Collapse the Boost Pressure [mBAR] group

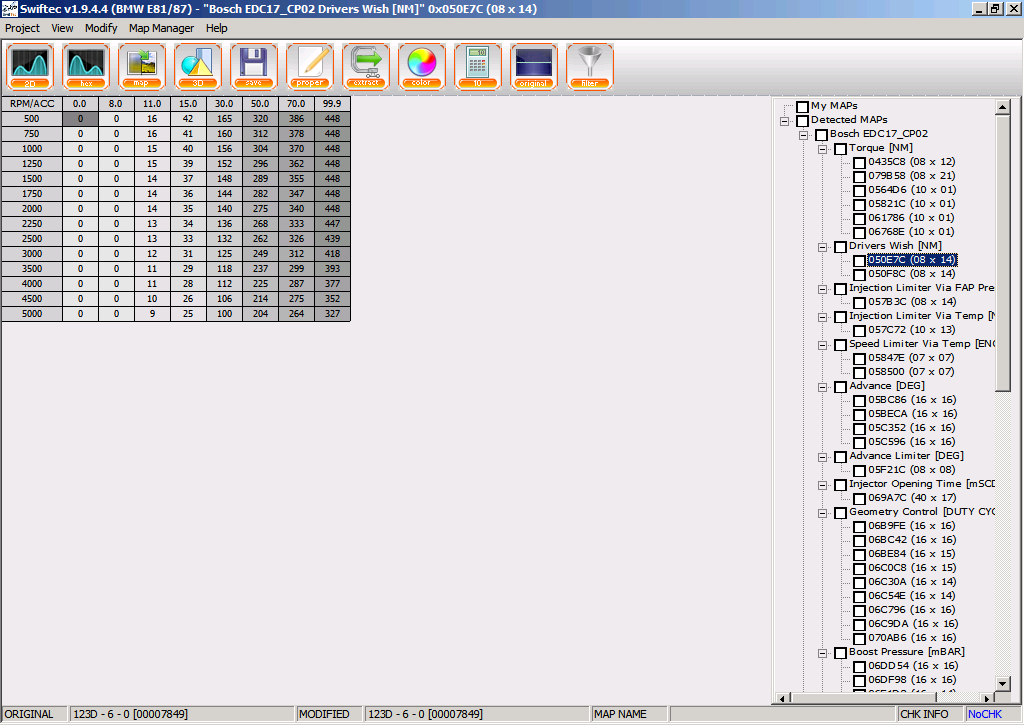click(x=822, y=652)
